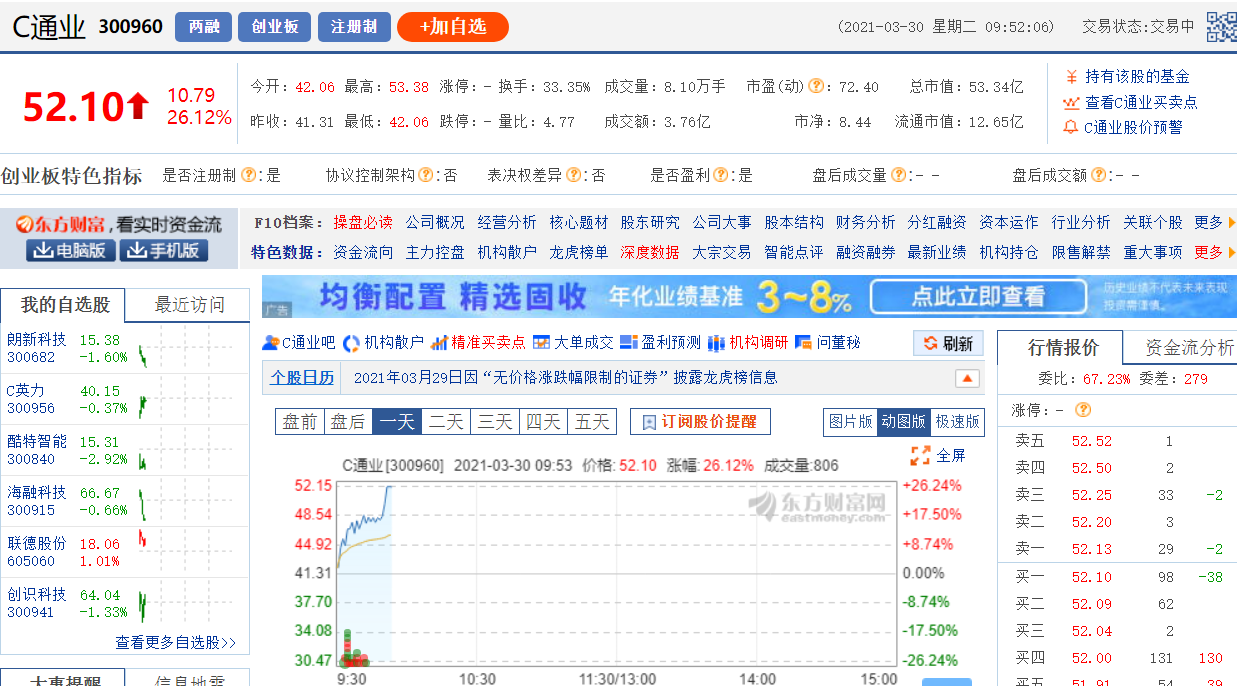The height and width of the screenshot is (686, 1237).
Task: Click the 均衡配置 精选固收 ad banner
Action: coord(749,296)
